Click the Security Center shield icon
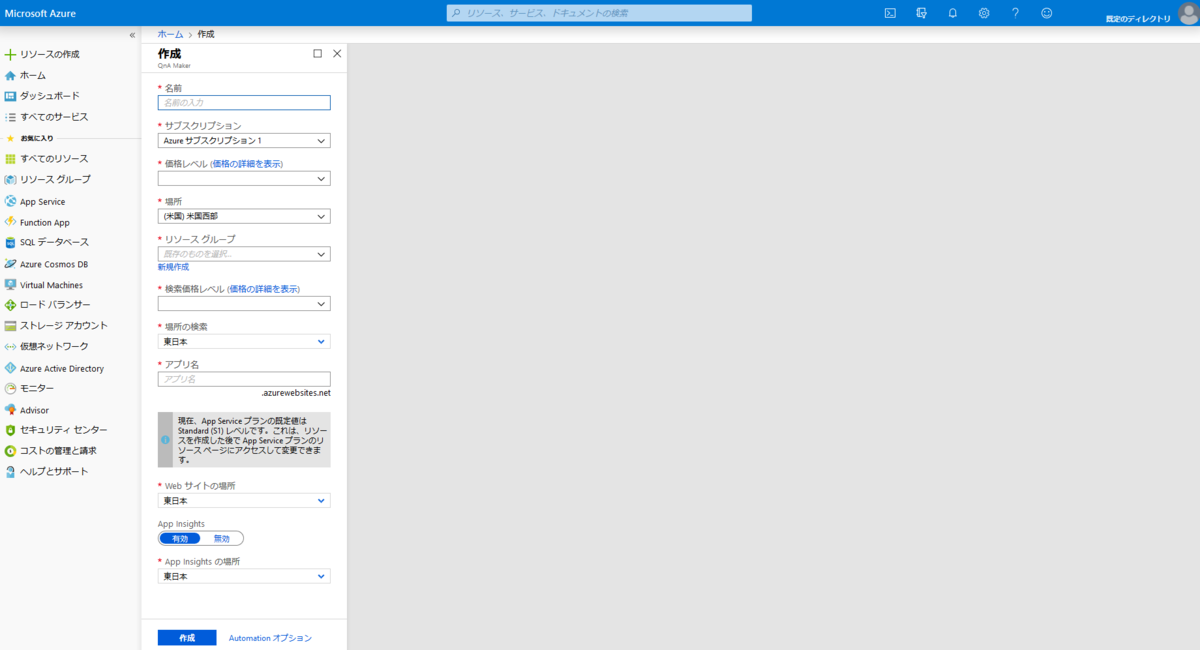Image resolution: width=1200 pixels, height=650 pixels. click(x=10, y=430)
